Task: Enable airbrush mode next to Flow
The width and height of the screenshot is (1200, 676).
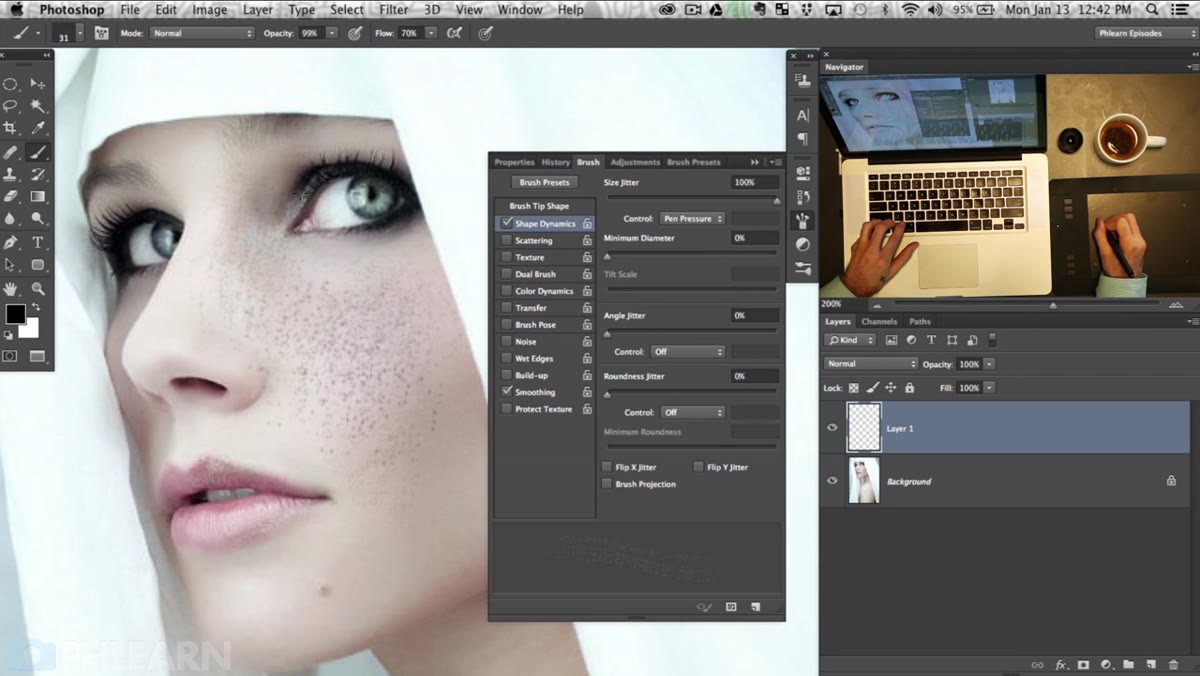Action: [455, 33]
